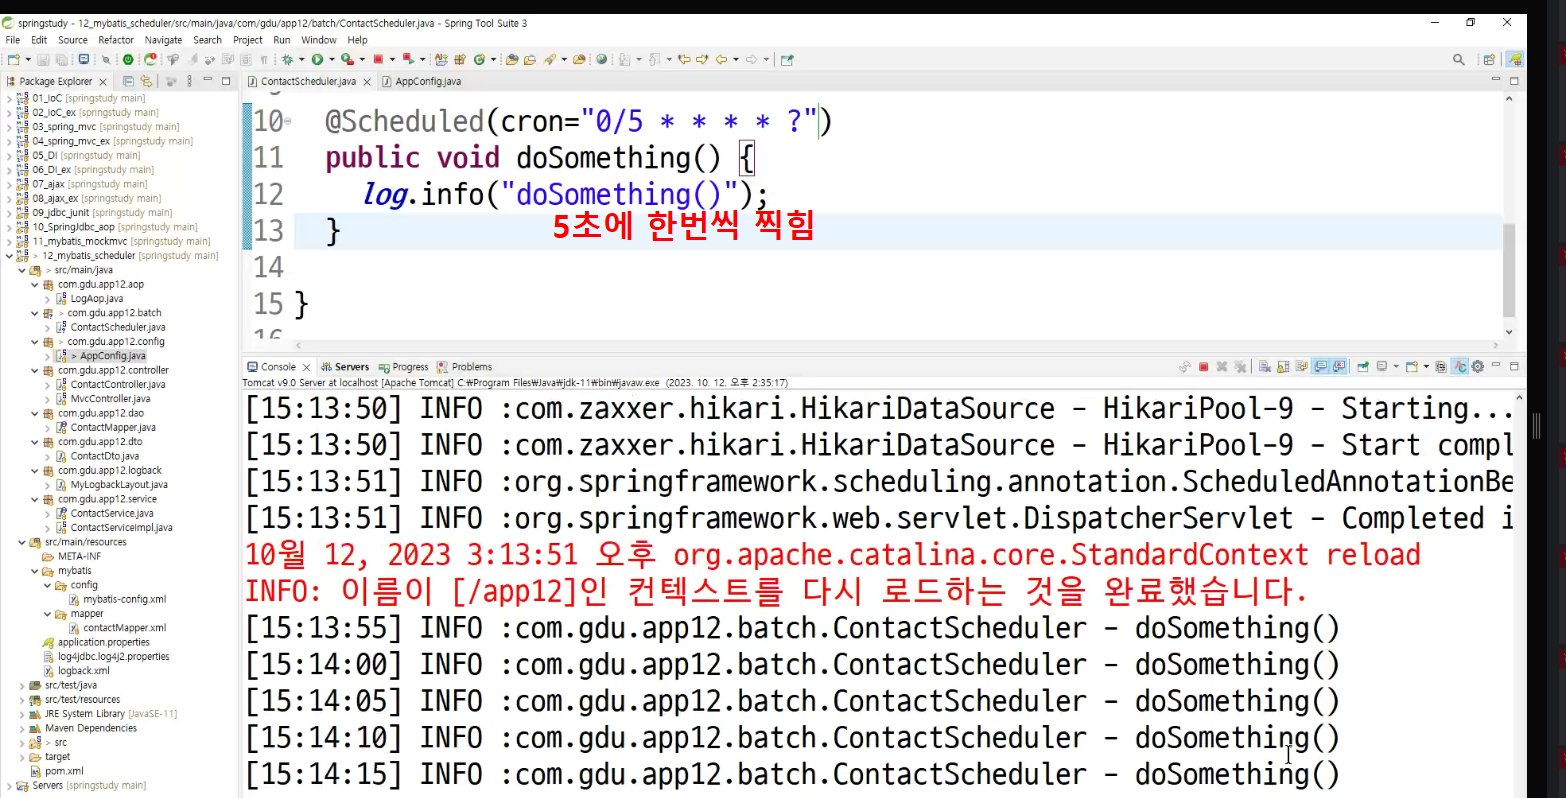Image resolution: width=1566 pixels, height=798 pixels.
Task: Toggle the highlighted AC console button
Action: (1460, 367)
